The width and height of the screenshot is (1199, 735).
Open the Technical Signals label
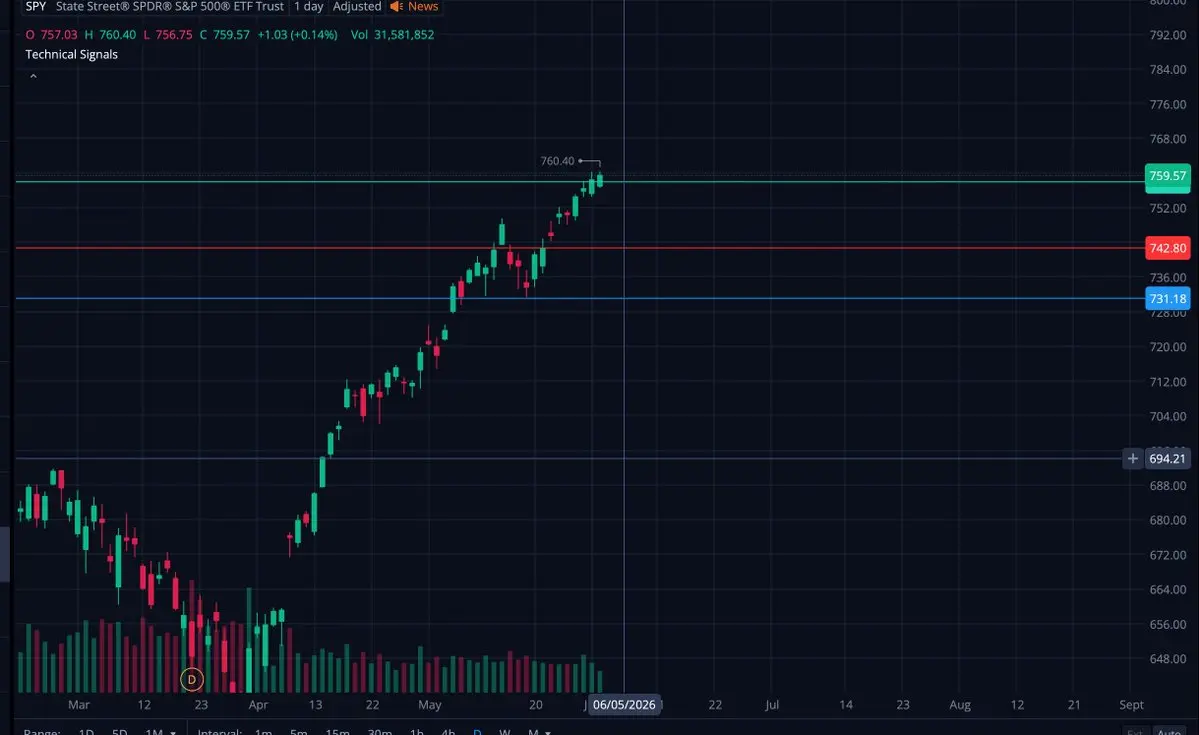pyautogui.click(x=71, y=54)
